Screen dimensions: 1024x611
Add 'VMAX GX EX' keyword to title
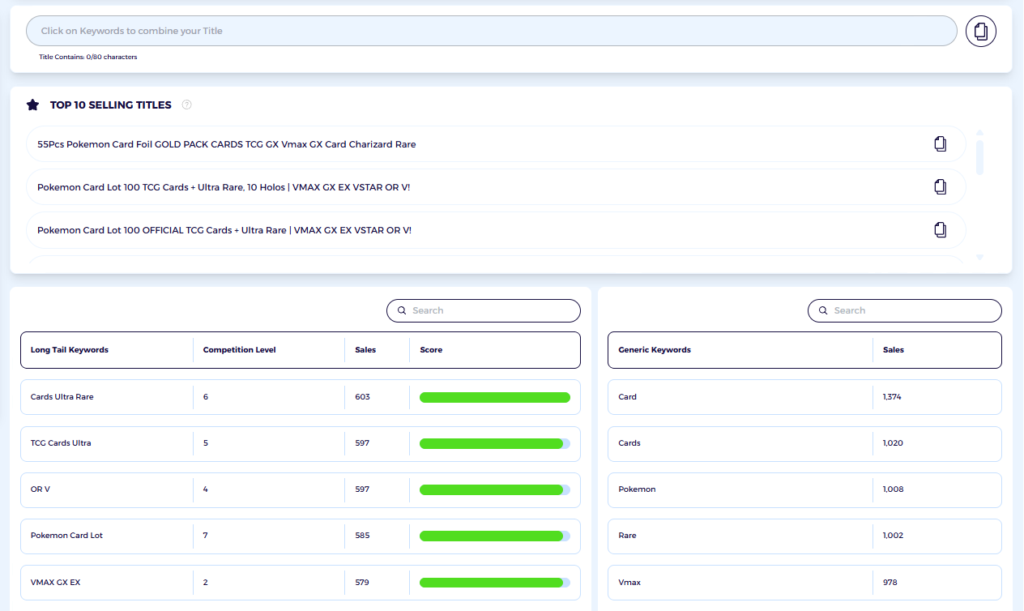[x=56, y=582]
